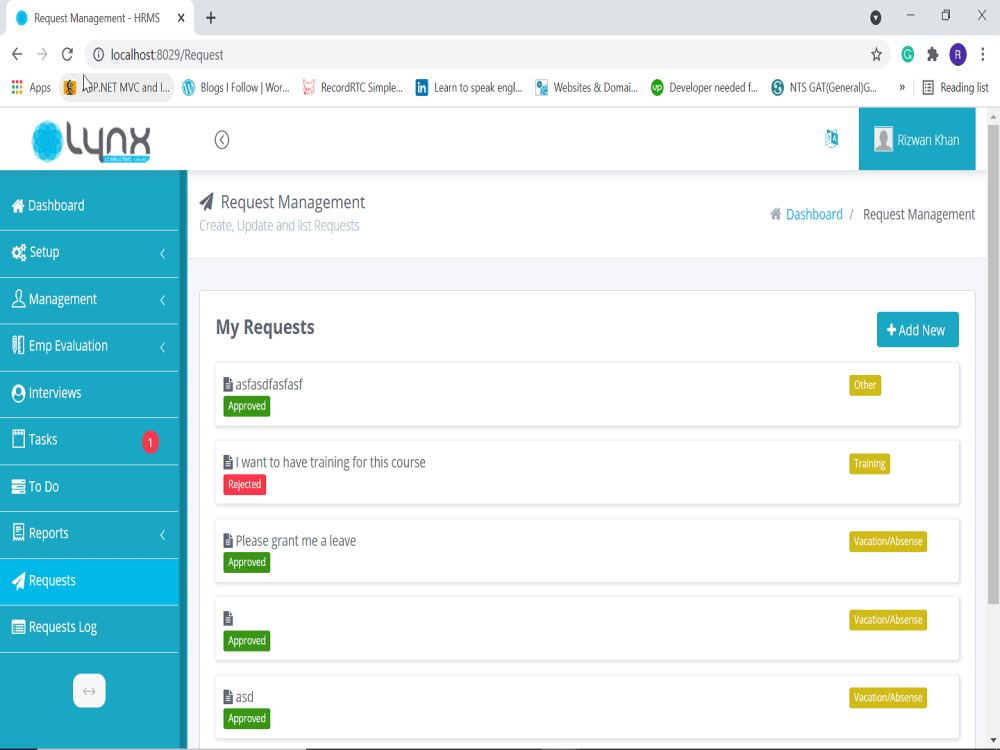Image resolution: width=1000 pixels, height=750 pixels.
Task: Collapse sidebar with circled arrow icon
Action: [x=221, y=140]
